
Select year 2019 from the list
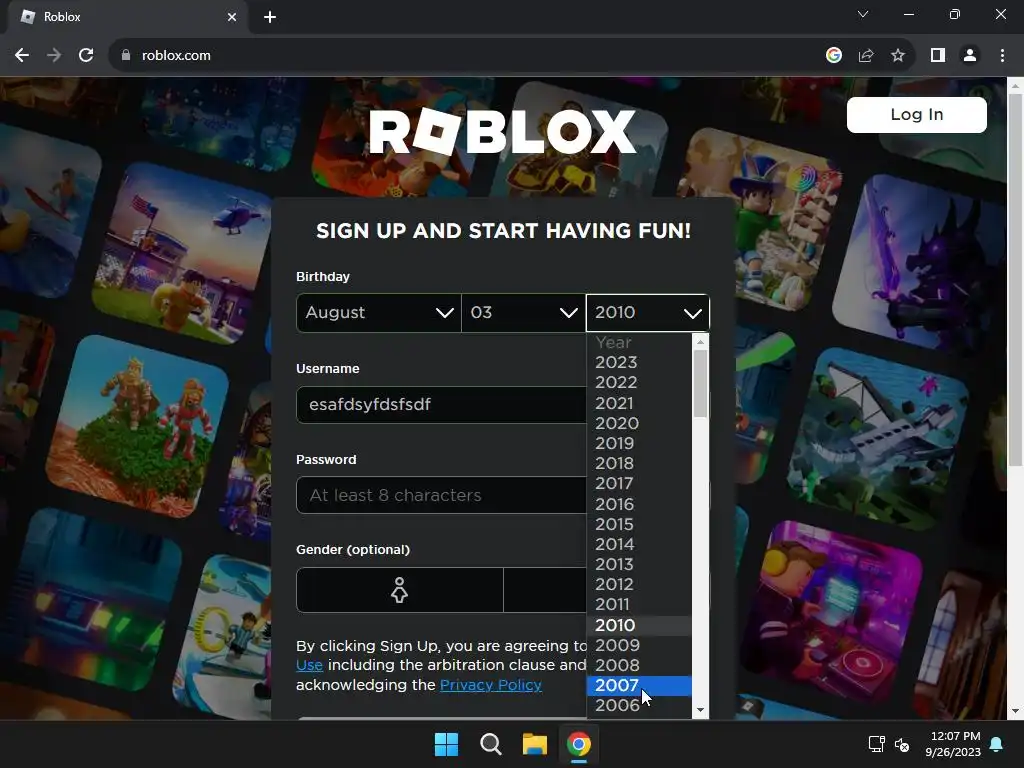click(x=639, y=443)
